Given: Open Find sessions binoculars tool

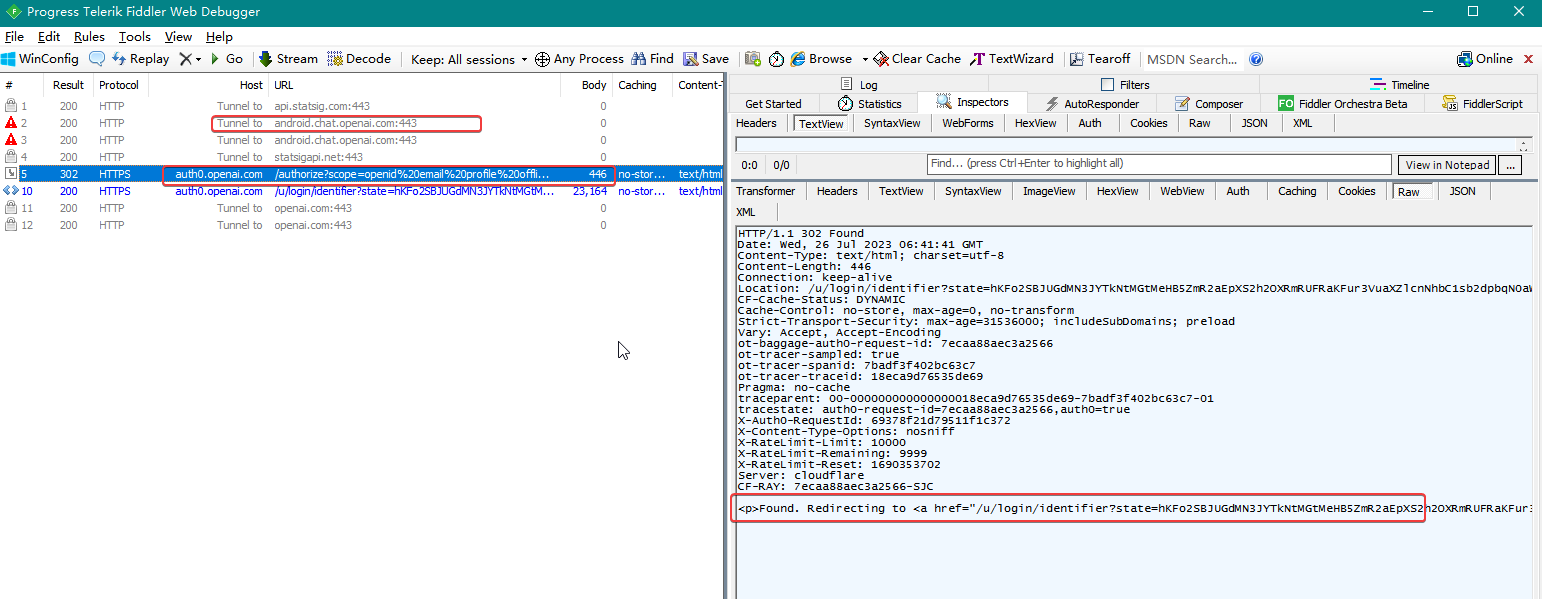Looking at the screenshot, I should tap(652, 59).
